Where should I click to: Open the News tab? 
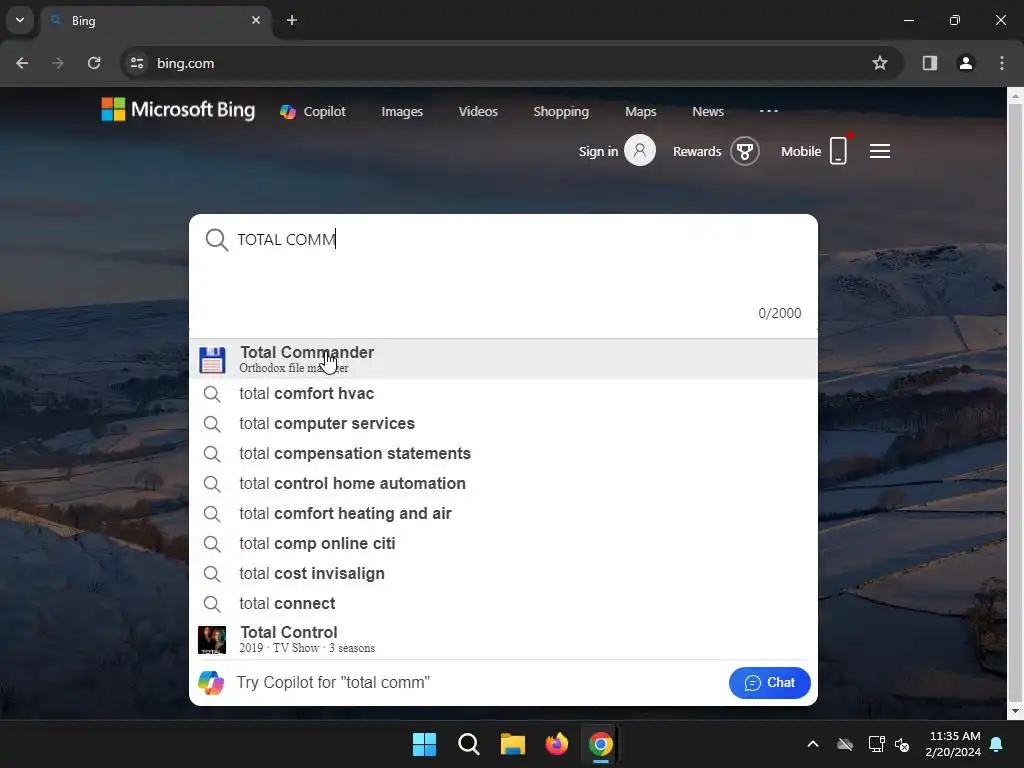coord(708,112)
